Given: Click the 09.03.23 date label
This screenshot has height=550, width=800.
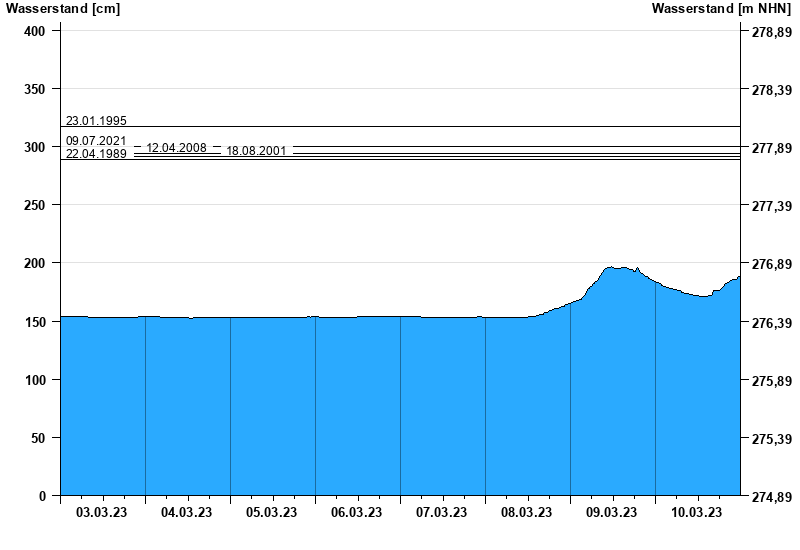Looking at the screenshot, I should [612, 513].
